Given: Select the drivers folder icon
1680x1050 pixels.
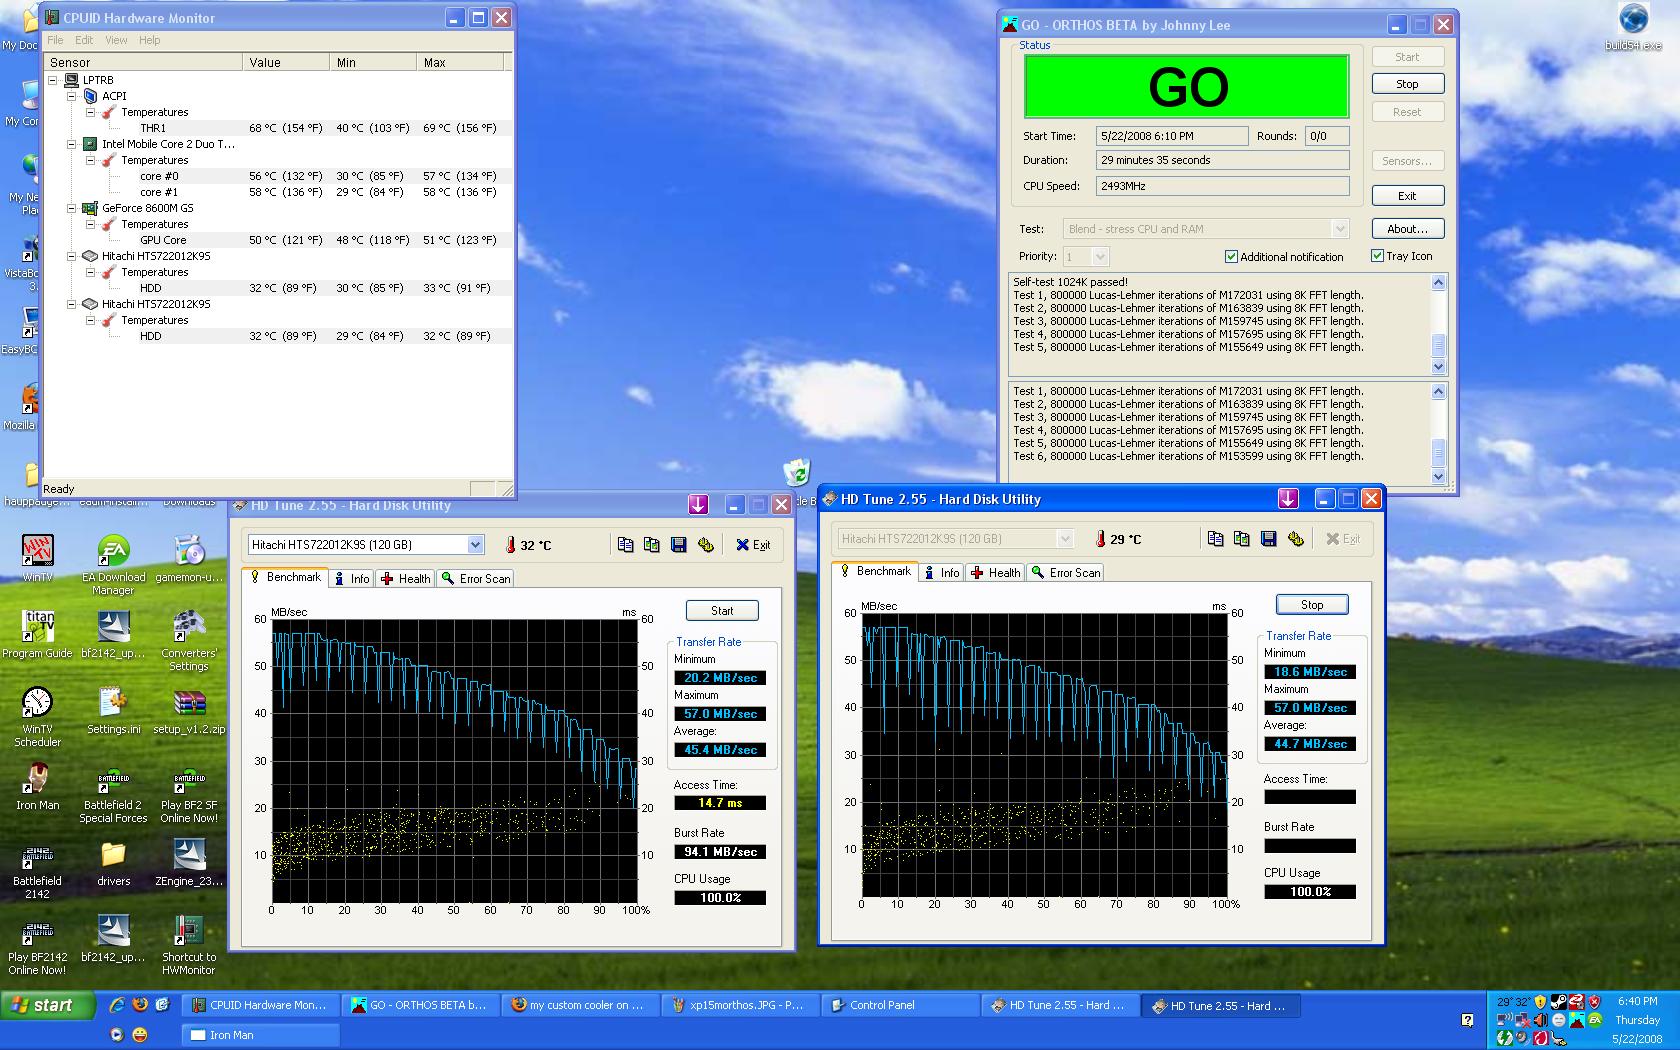Looking at the screenshot, I should pos(113,862).
